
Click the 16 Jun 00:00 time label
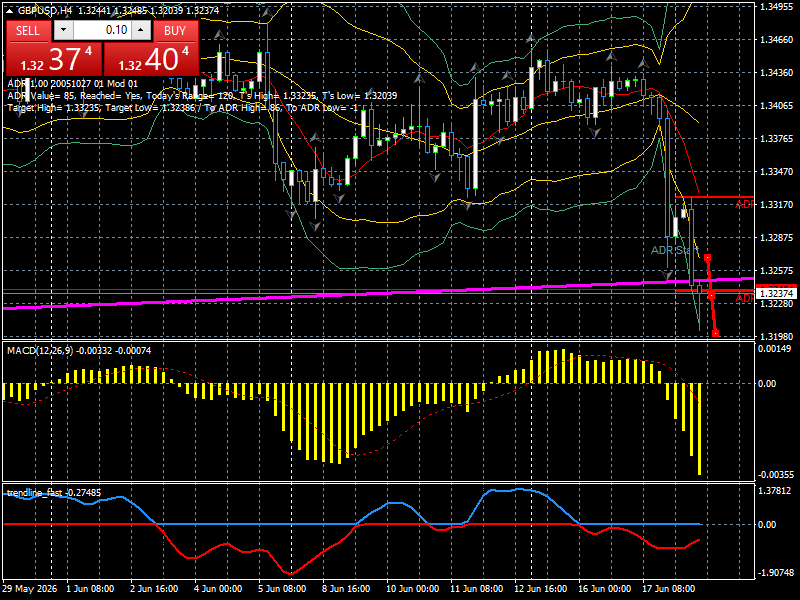605,589
